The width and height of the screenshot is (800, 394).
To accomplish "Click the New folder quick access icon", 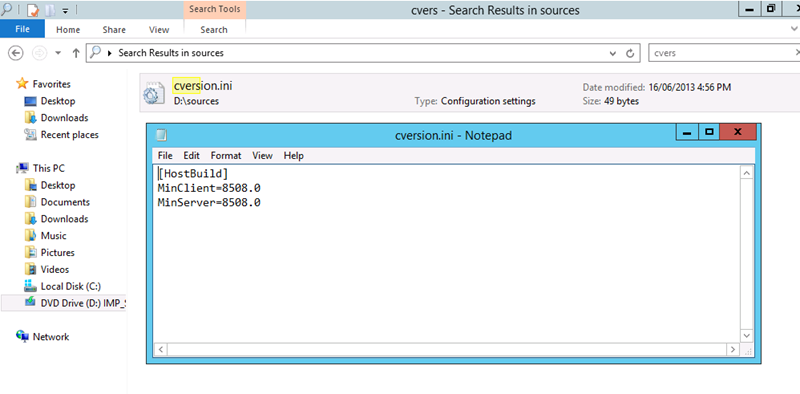I will 49,10.
